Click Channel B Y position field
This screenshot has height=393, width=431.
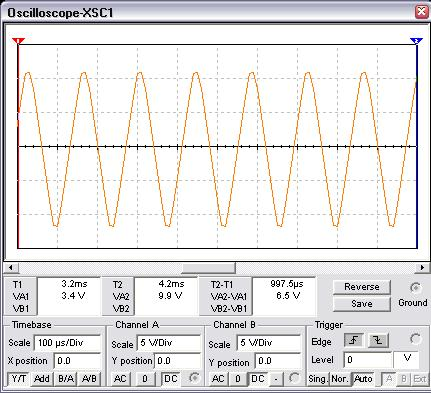[278, 361]
